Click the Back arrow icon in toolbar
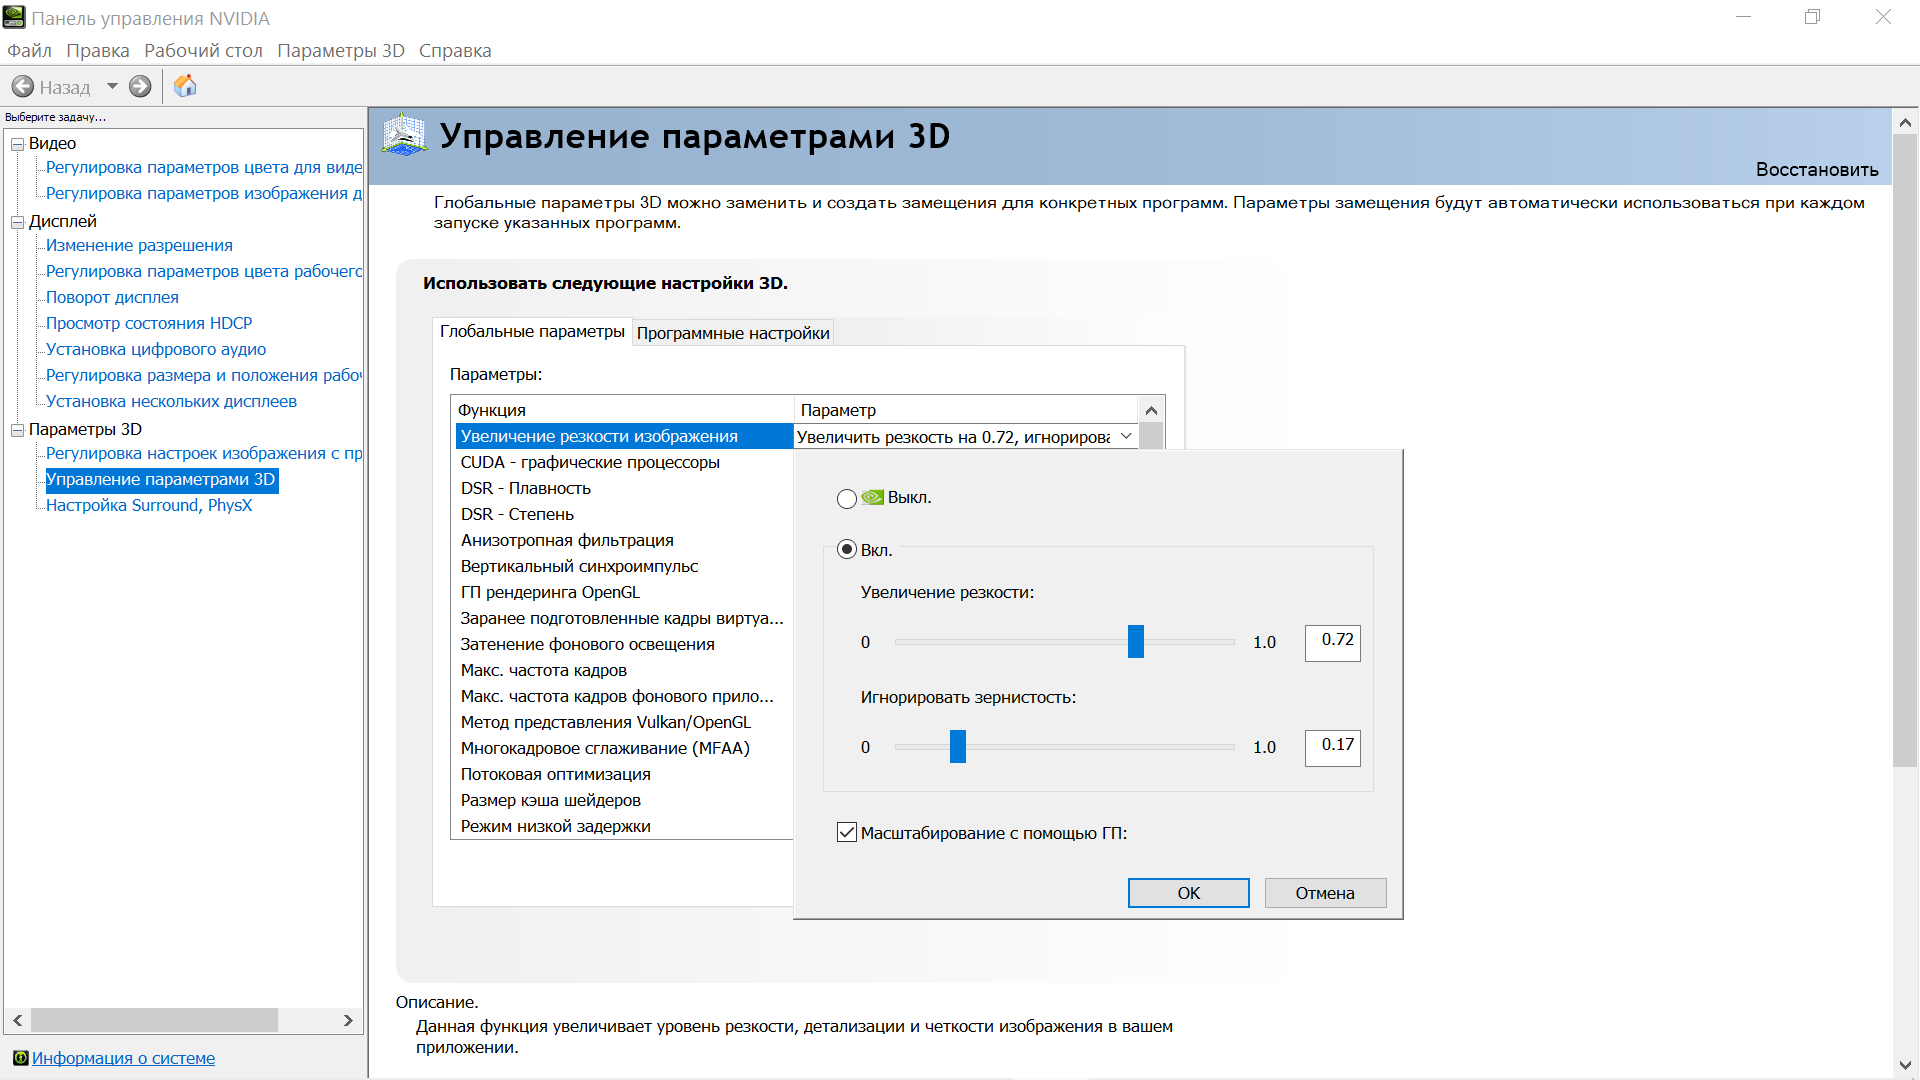Image resolution: width=1920 pixels, height=1080 pixels. [x=23, y=87]
